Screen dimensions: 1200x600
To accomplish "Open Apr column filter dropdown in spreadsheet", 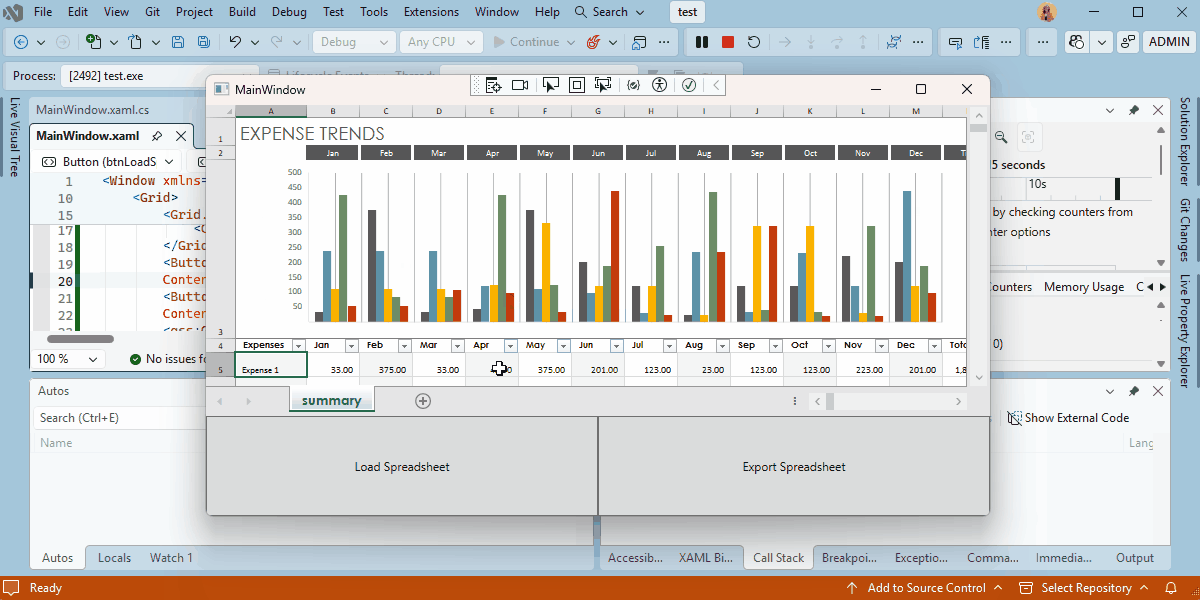I will tap(510, 346).
